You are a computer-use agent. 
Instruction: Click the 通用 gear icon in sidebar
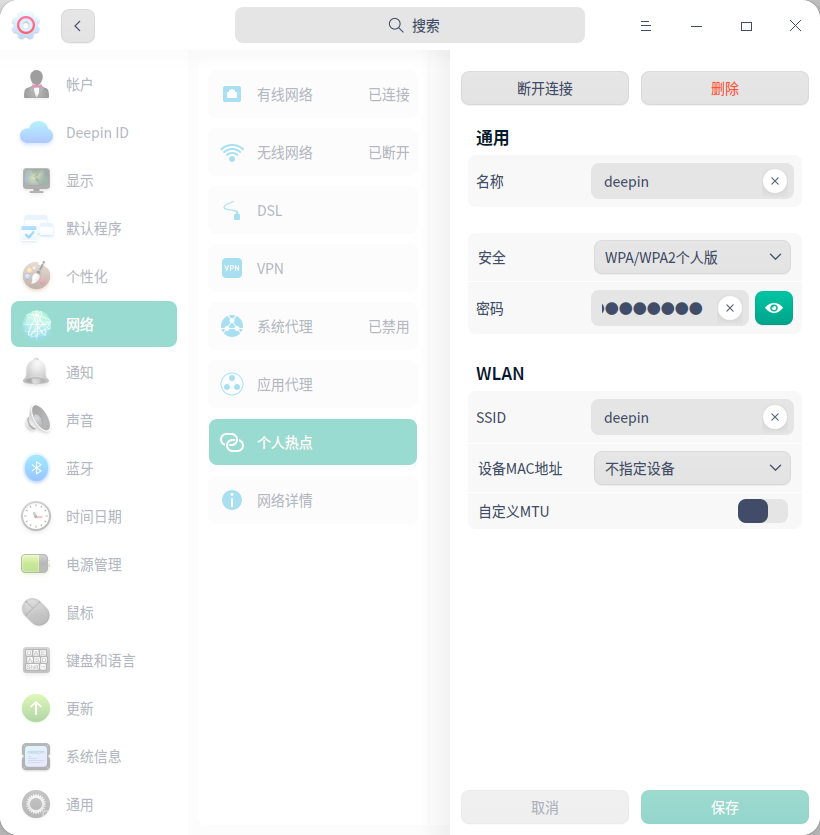coord(36,804)
